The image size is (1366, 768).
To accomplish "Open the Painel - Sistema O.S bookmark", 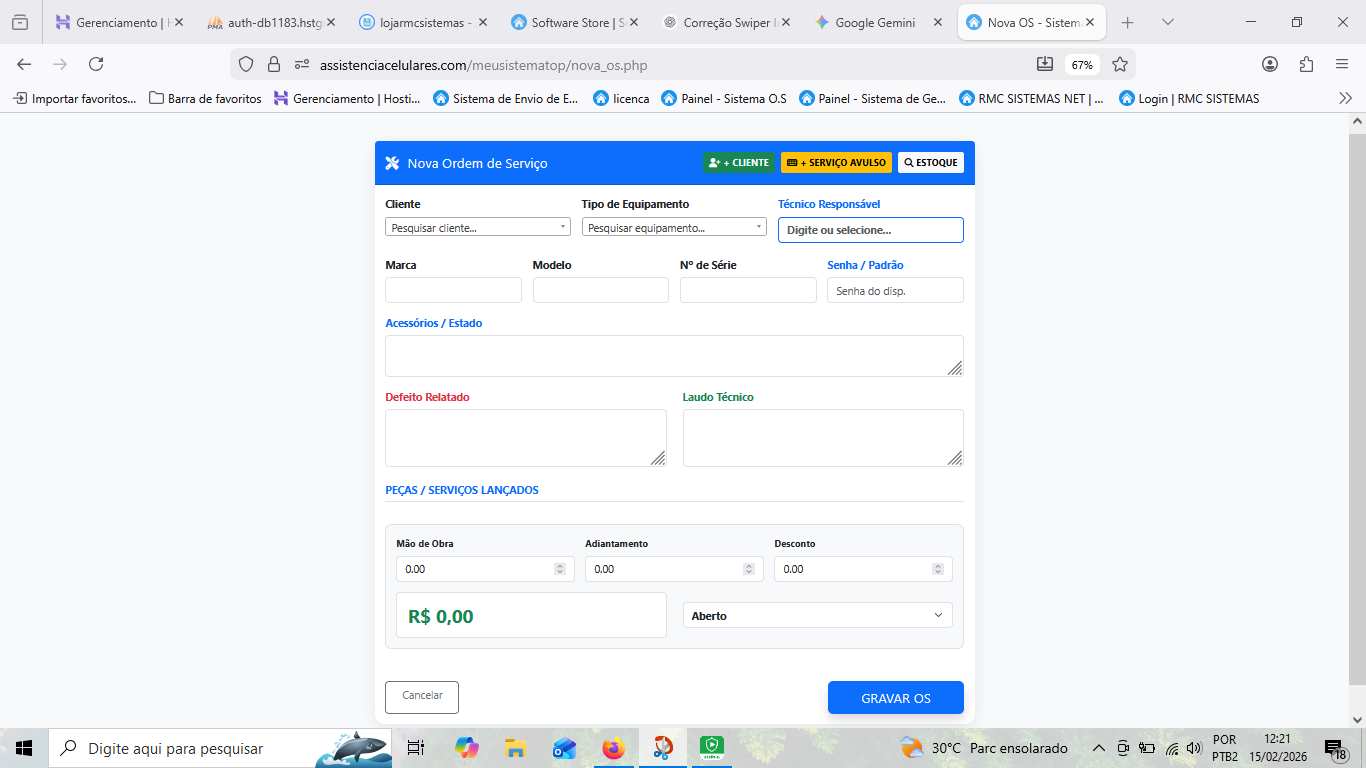I will point(724,98).
